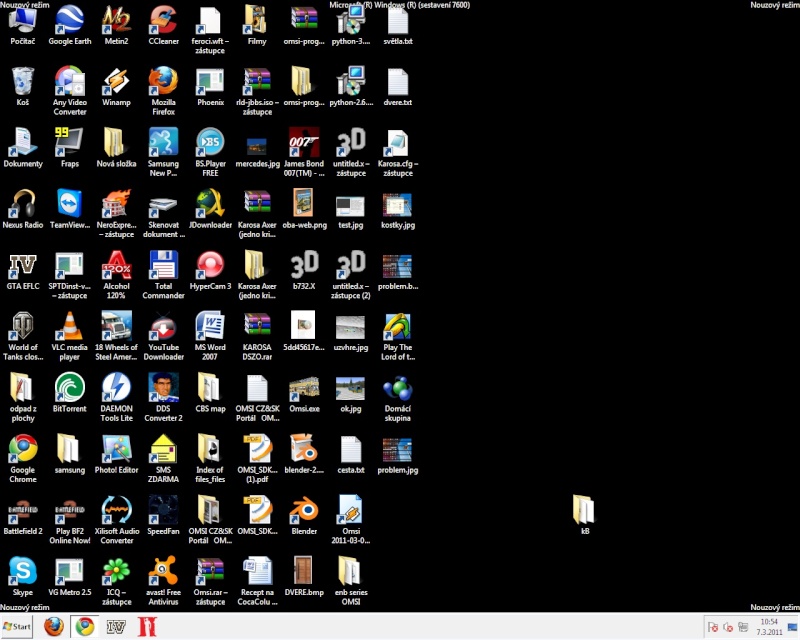Select the Alcohol 120% icon

(116, 275)
